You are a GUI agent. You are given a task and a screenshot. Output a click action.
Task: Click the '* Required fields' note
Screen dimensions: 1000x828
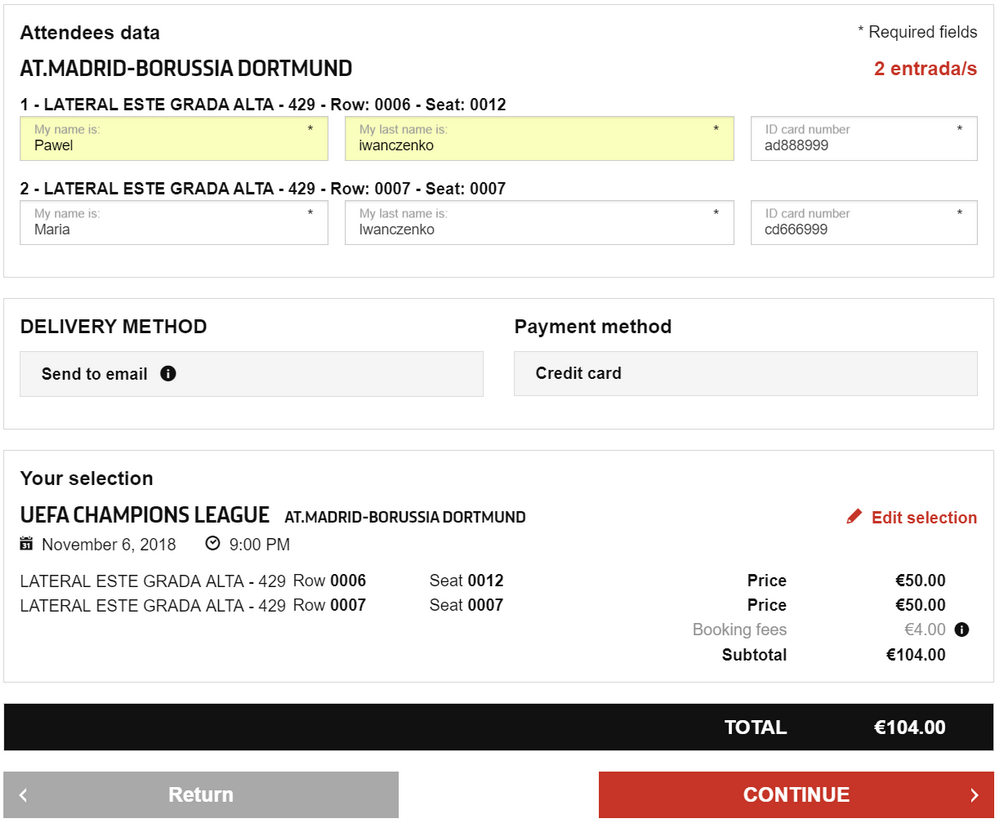click(917, 32)
